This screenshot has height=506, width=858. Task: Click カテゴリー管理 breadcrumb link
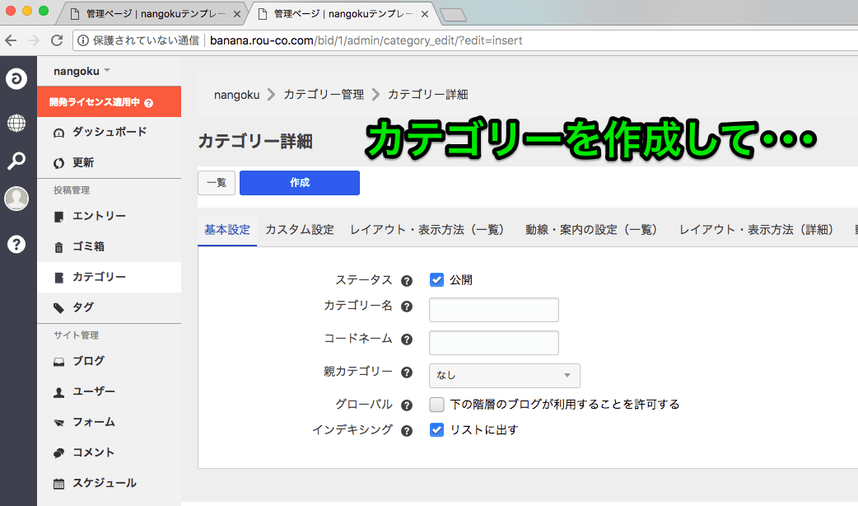click(323, 95)
